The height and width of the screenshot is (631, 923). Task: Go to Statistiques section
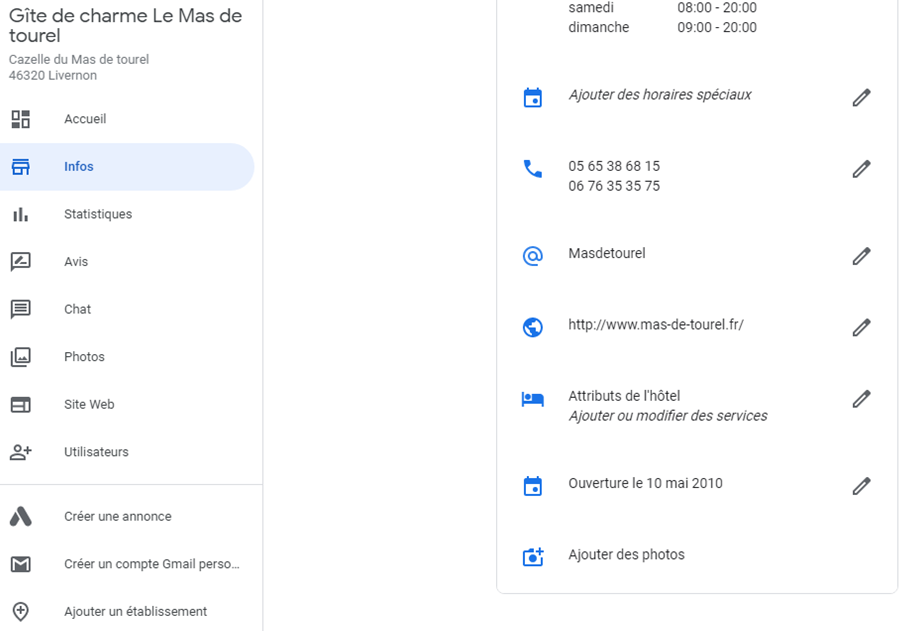[127, 214]
